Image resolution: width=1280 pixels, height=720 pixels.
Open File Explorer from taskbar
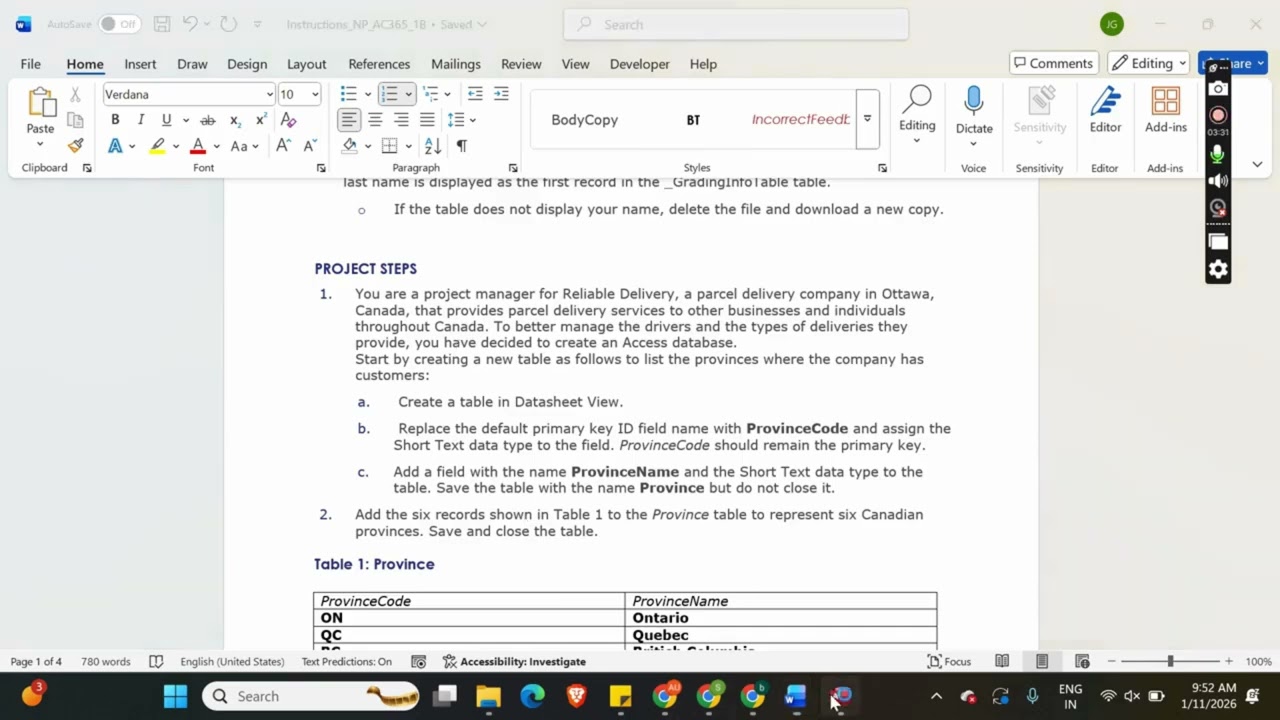pos(488,696)
